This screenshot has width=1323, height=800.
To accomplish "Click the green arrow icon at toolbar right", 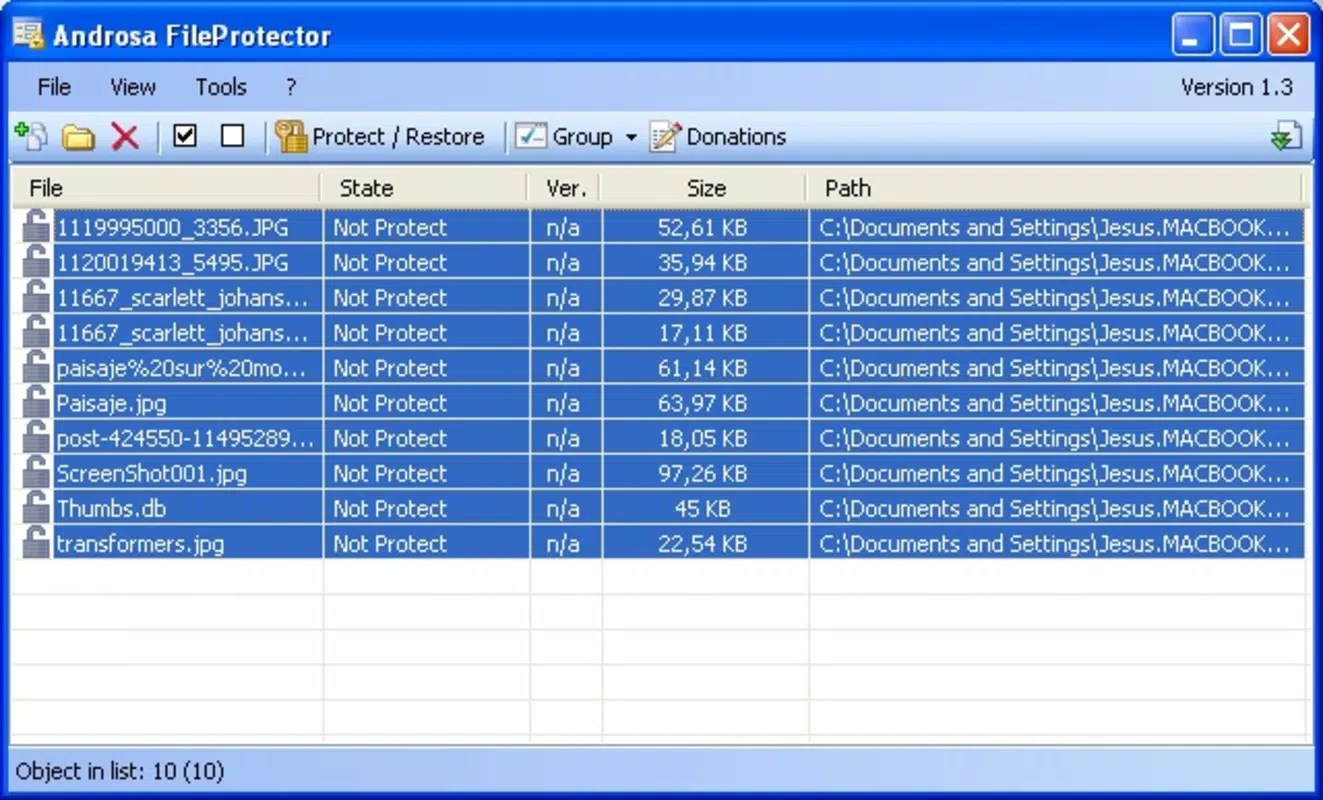I will (x=1286, y=137).
